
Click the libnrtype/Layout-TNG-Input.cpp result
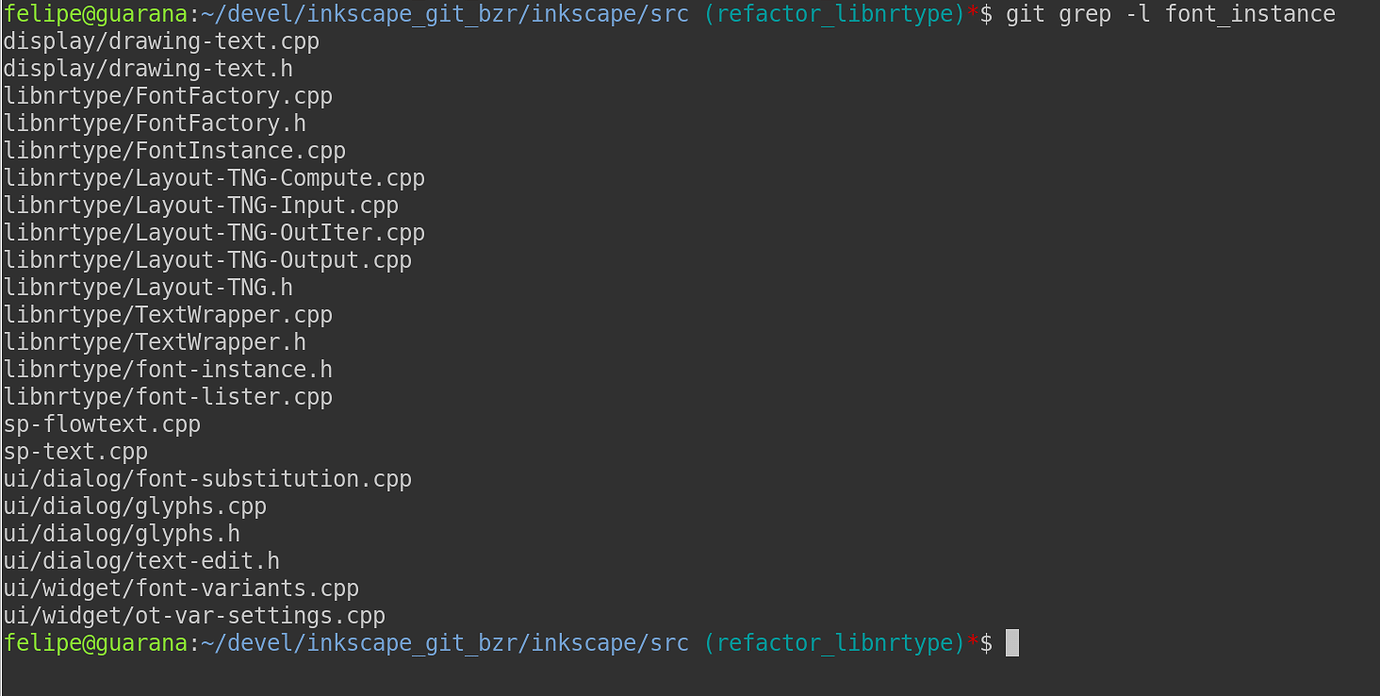201,206
